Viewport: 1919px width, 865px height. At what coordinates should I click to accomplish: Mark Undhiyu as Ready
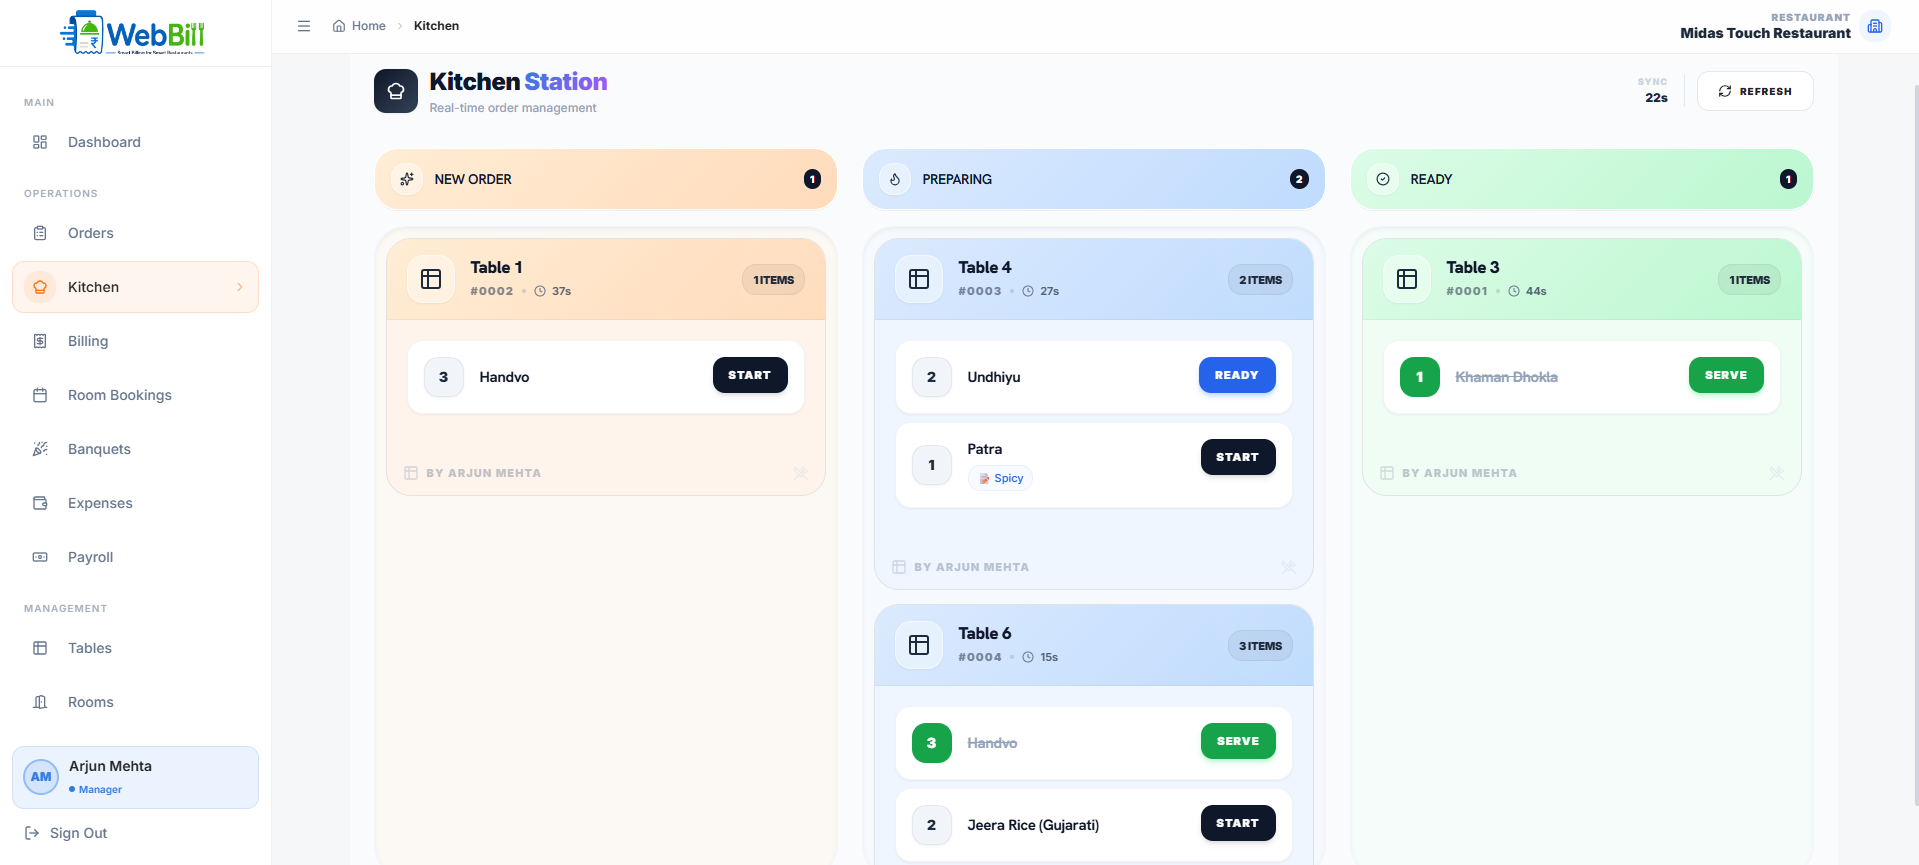coord(1237,375)
